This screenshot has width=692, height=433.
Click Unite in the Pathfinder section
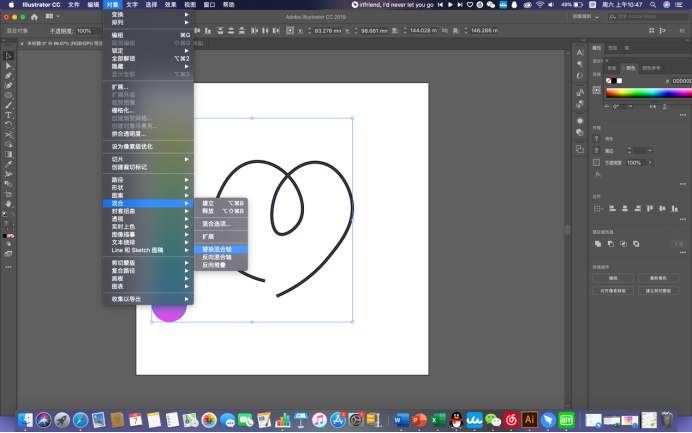tap(597, 242)
